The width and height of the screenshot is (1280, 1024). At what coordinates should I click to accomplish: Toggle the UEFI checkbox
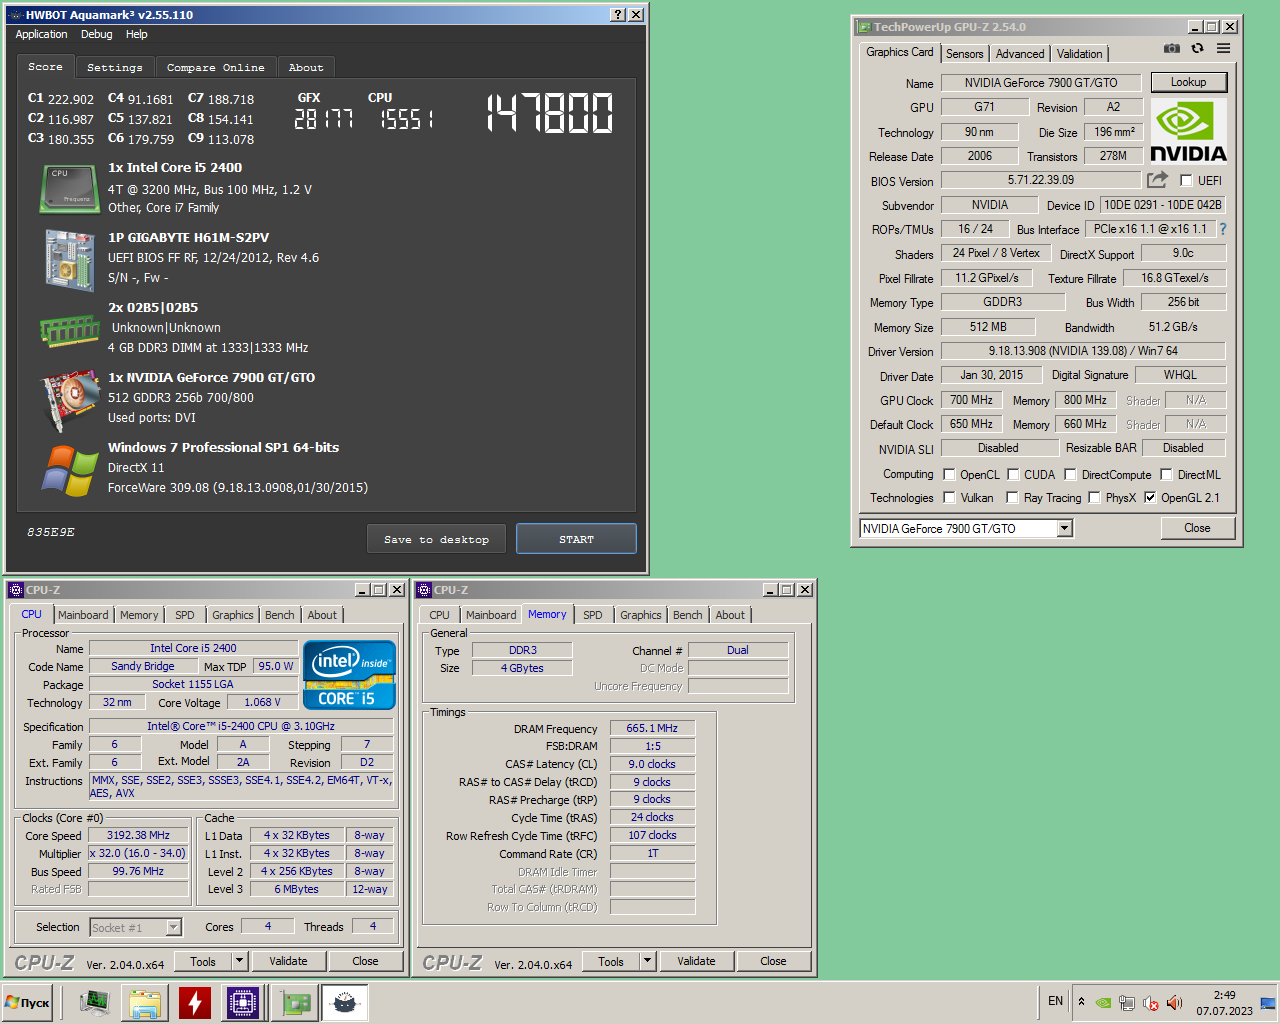coord(1186,181)
